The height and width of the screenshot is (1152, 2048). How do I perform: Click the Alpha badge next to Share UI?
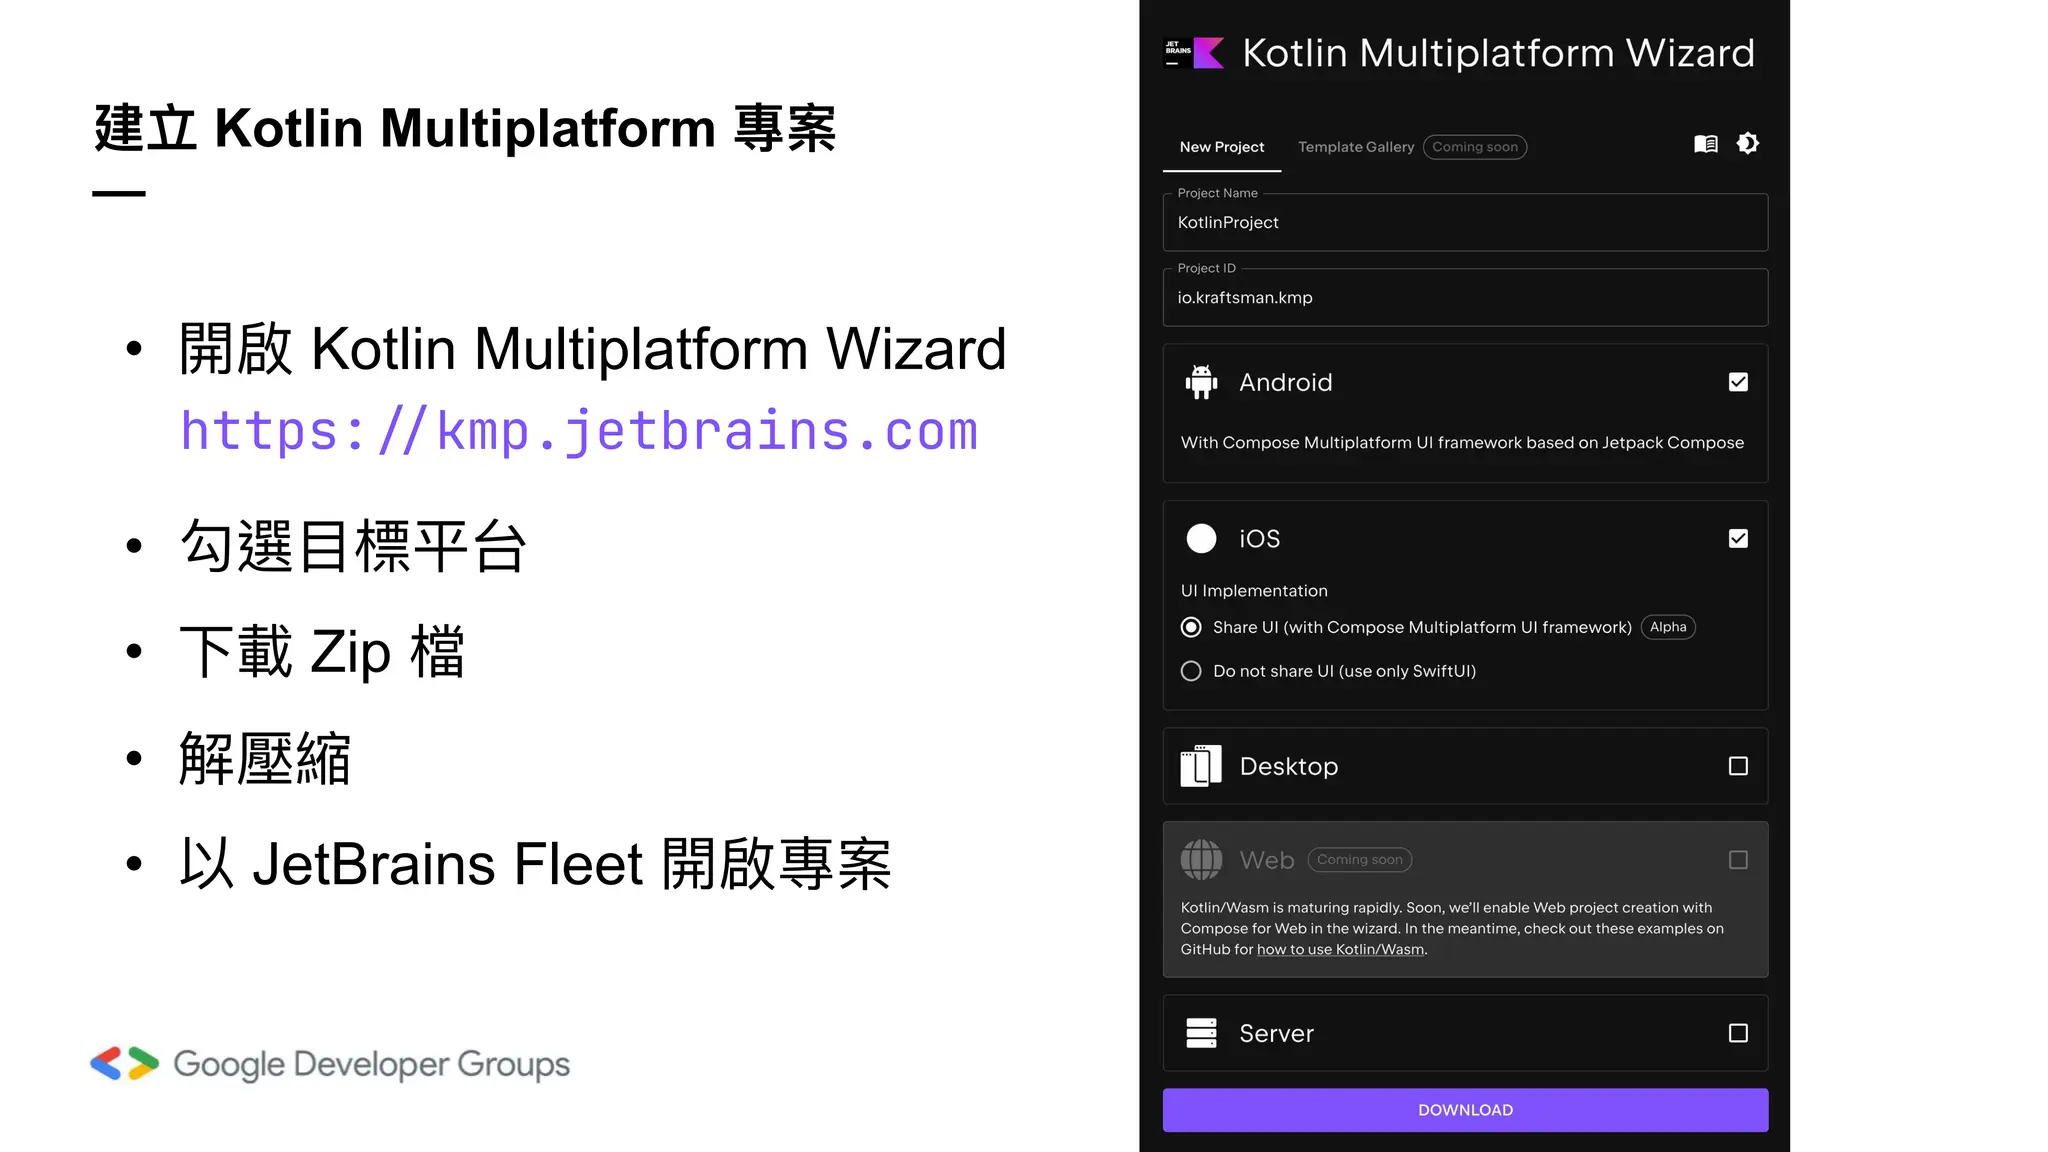(1668, 627)
